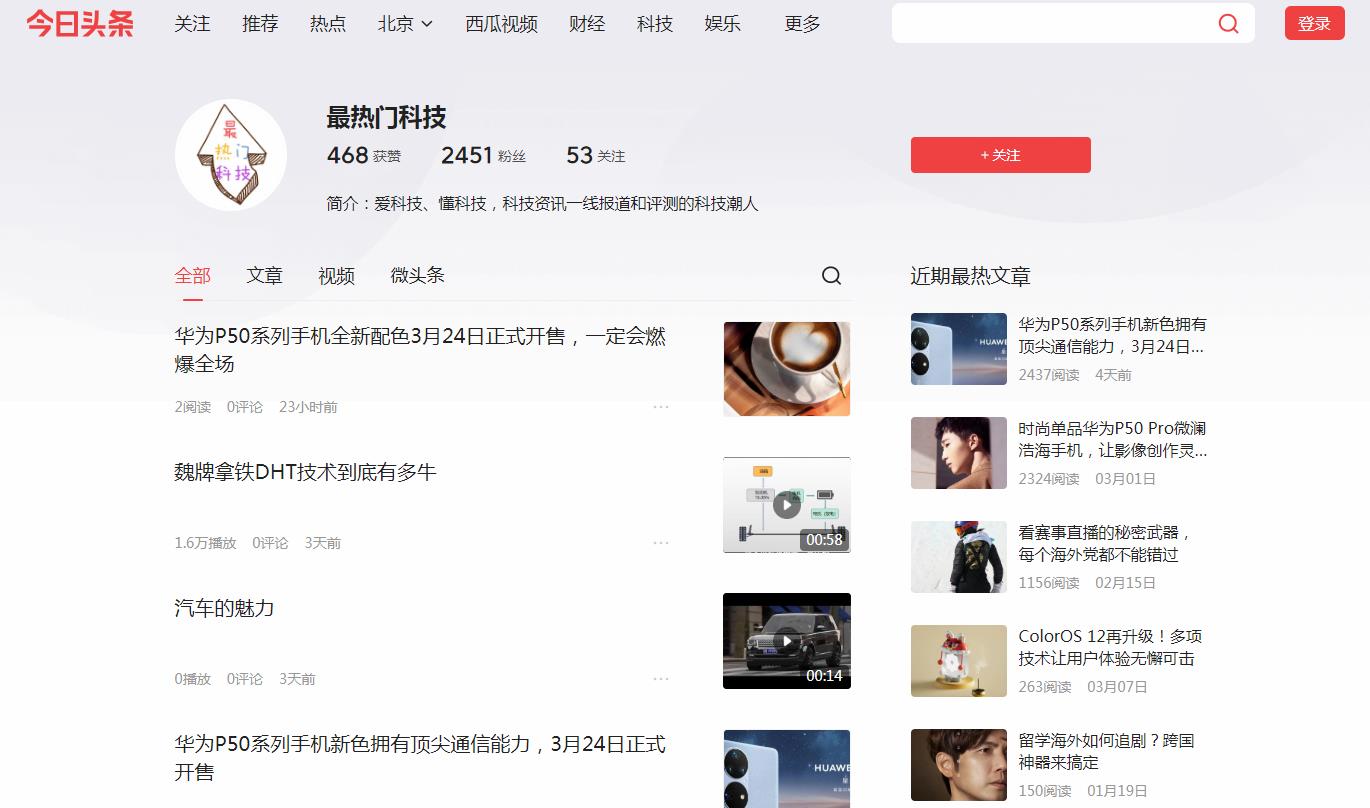The height and width of the screenshot is (808, 1370).
Task: Follow the account with + 关注 button
Action: coord(1000,155)
